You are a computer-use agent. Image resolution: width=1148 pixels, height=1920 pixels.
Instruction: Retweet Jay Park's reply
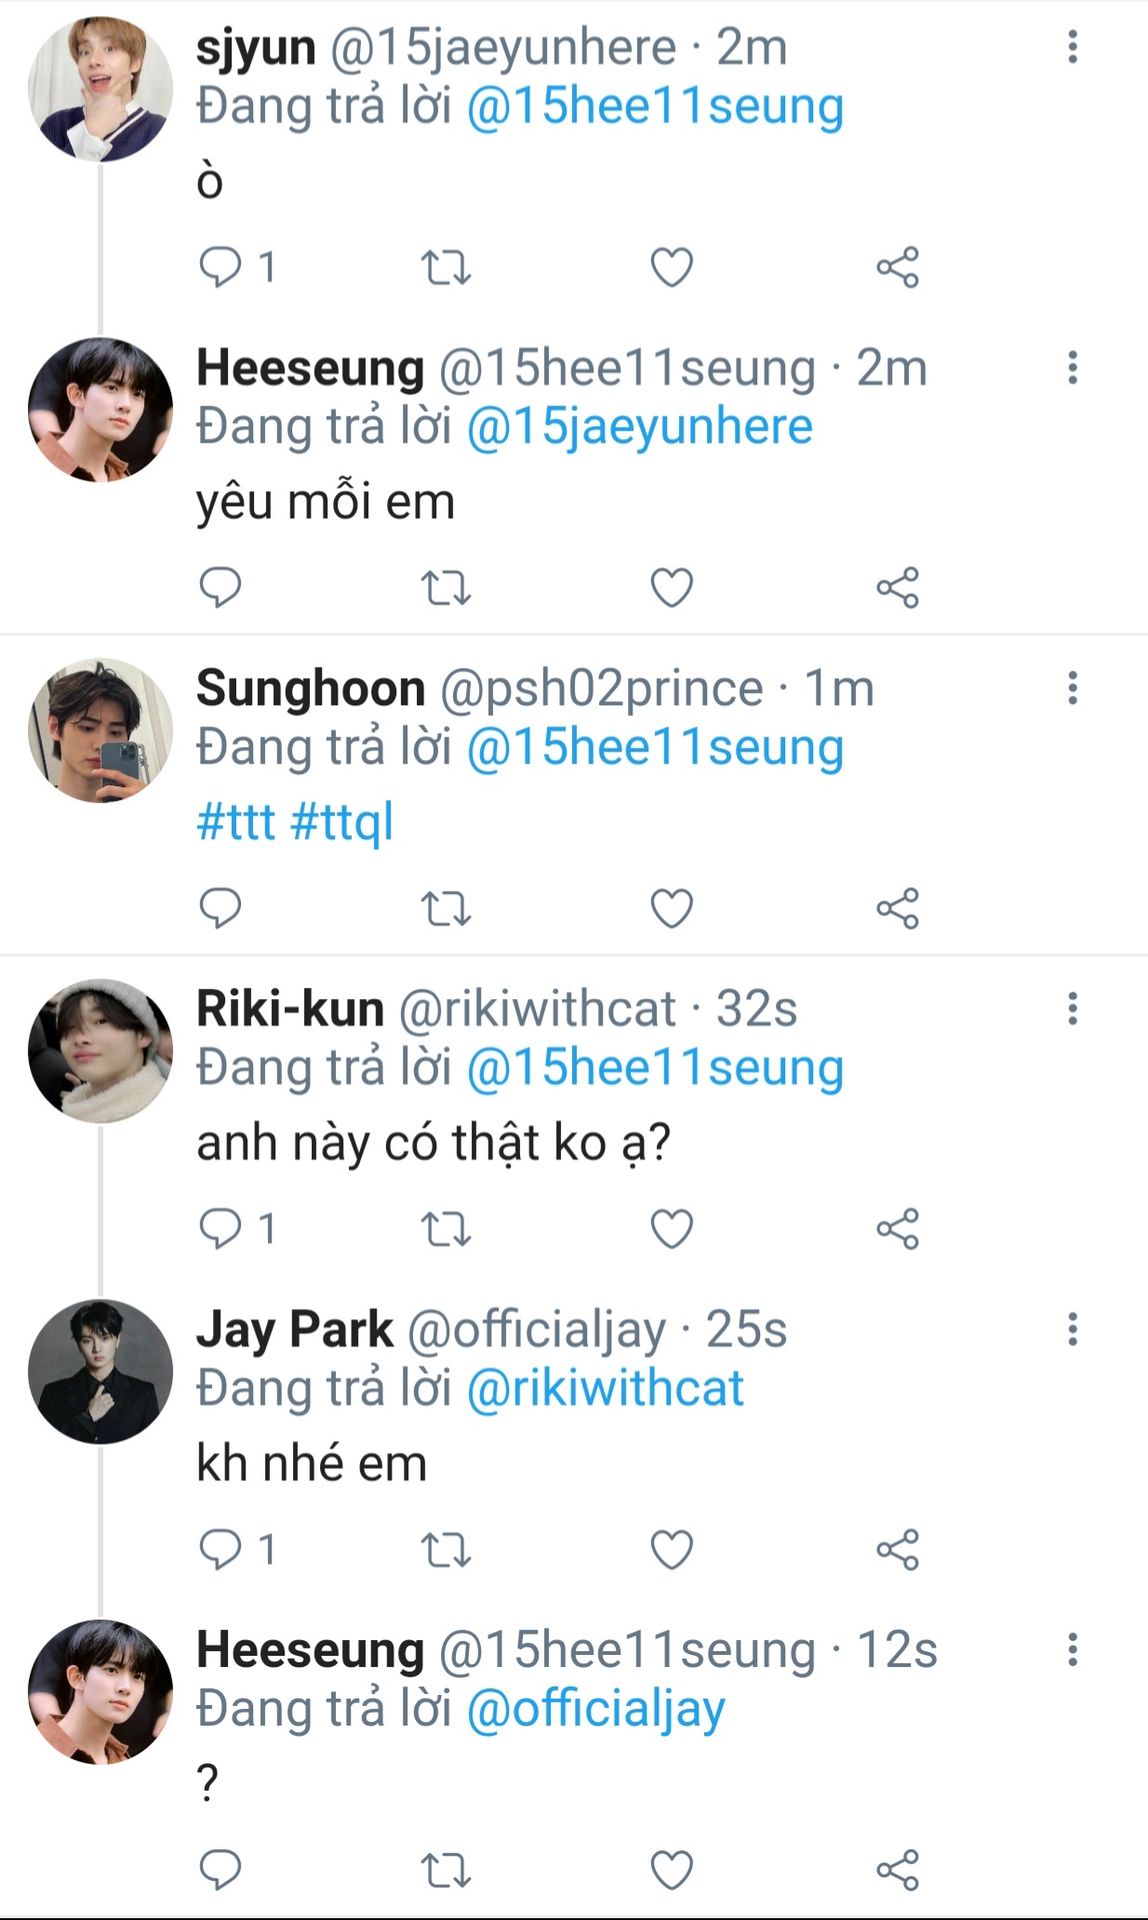click(x=445, y=1550)
